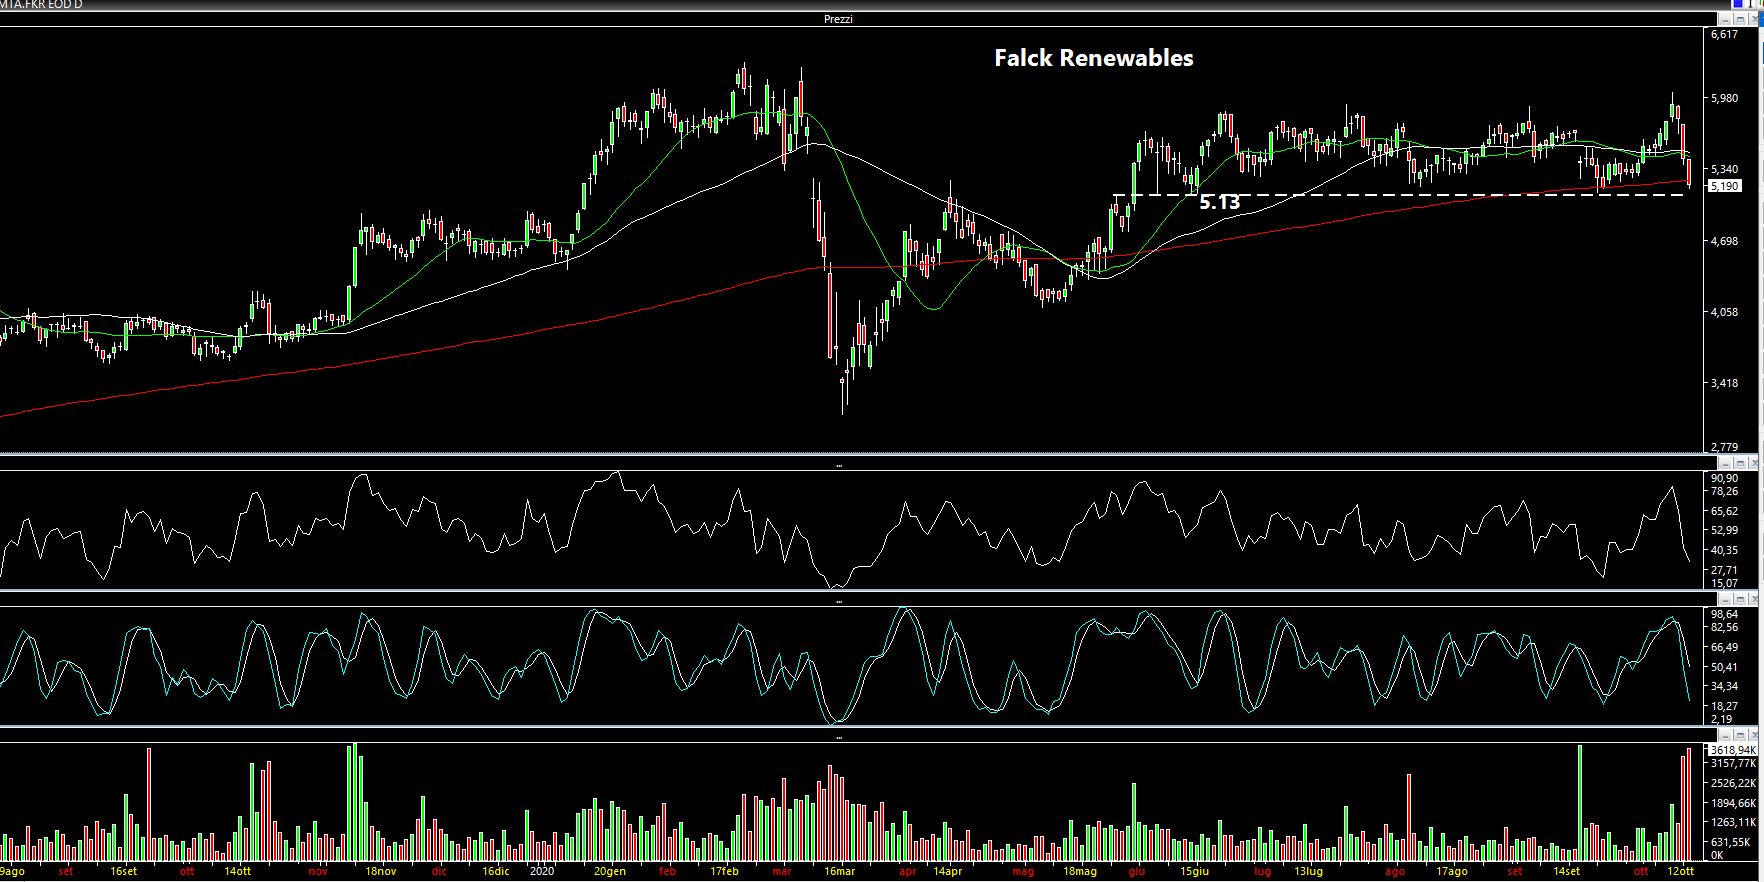Image resolution: width=1764 pixels, height=882 pixels.
Task: Select the 16mar date marker
Action: (x=840, y=871)
